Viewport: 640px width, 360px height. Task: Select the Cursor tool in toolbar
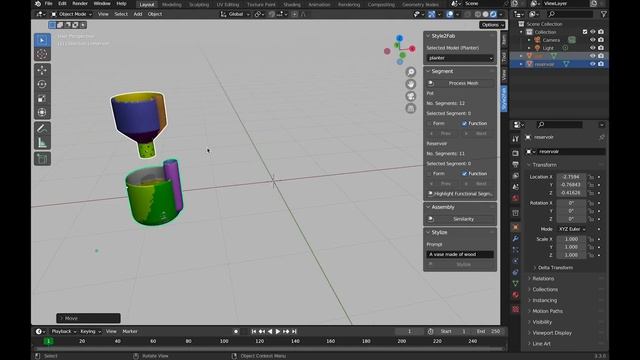coord(42,54)
